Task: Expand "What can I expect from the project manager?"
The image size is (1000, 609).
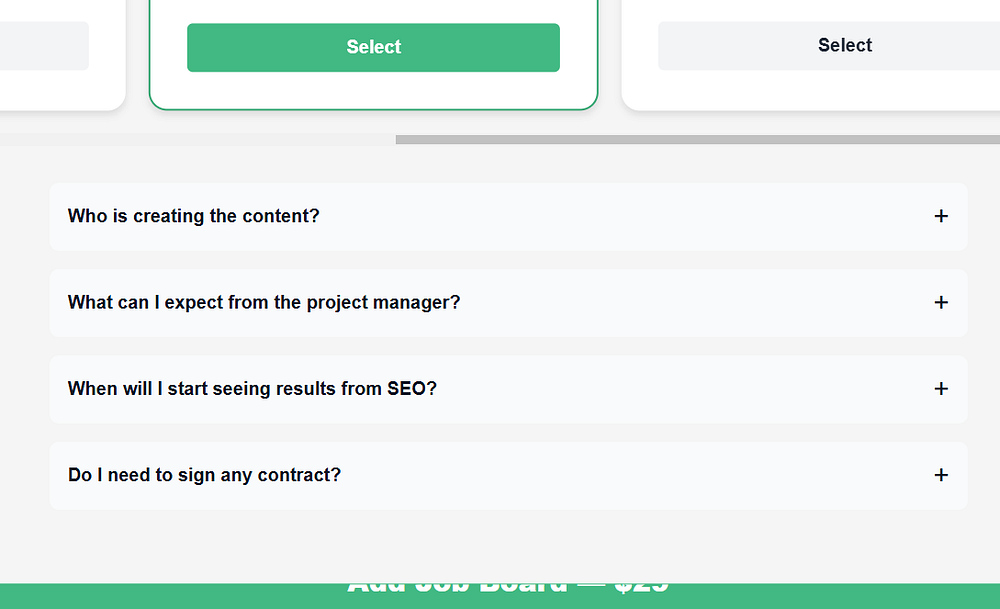Action: coord(264,302)
